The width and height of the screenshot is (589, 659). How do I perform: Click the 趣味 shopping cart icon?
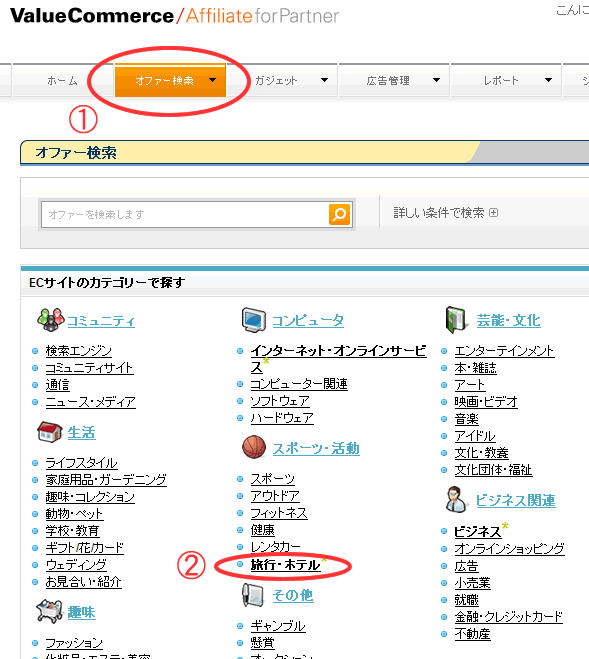[49, 612]
